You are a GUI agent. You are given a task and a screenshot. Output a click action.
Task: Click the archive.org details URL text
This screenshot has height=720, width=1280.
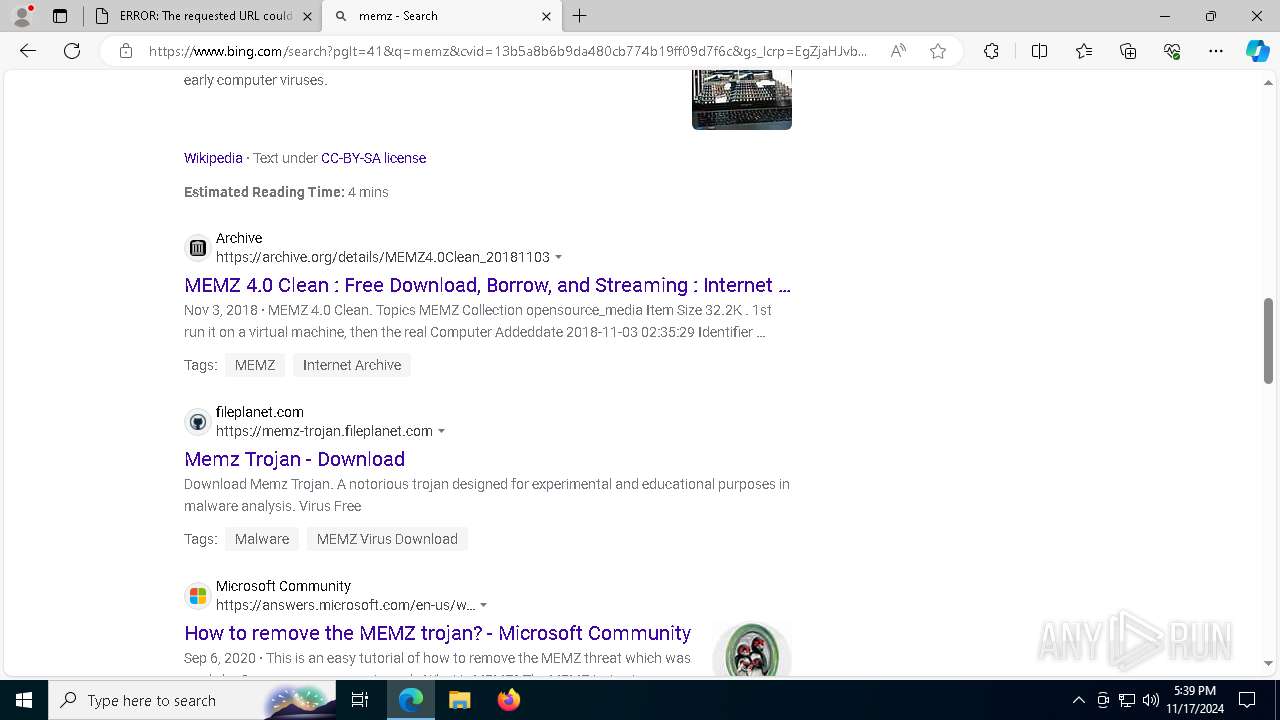382,257
